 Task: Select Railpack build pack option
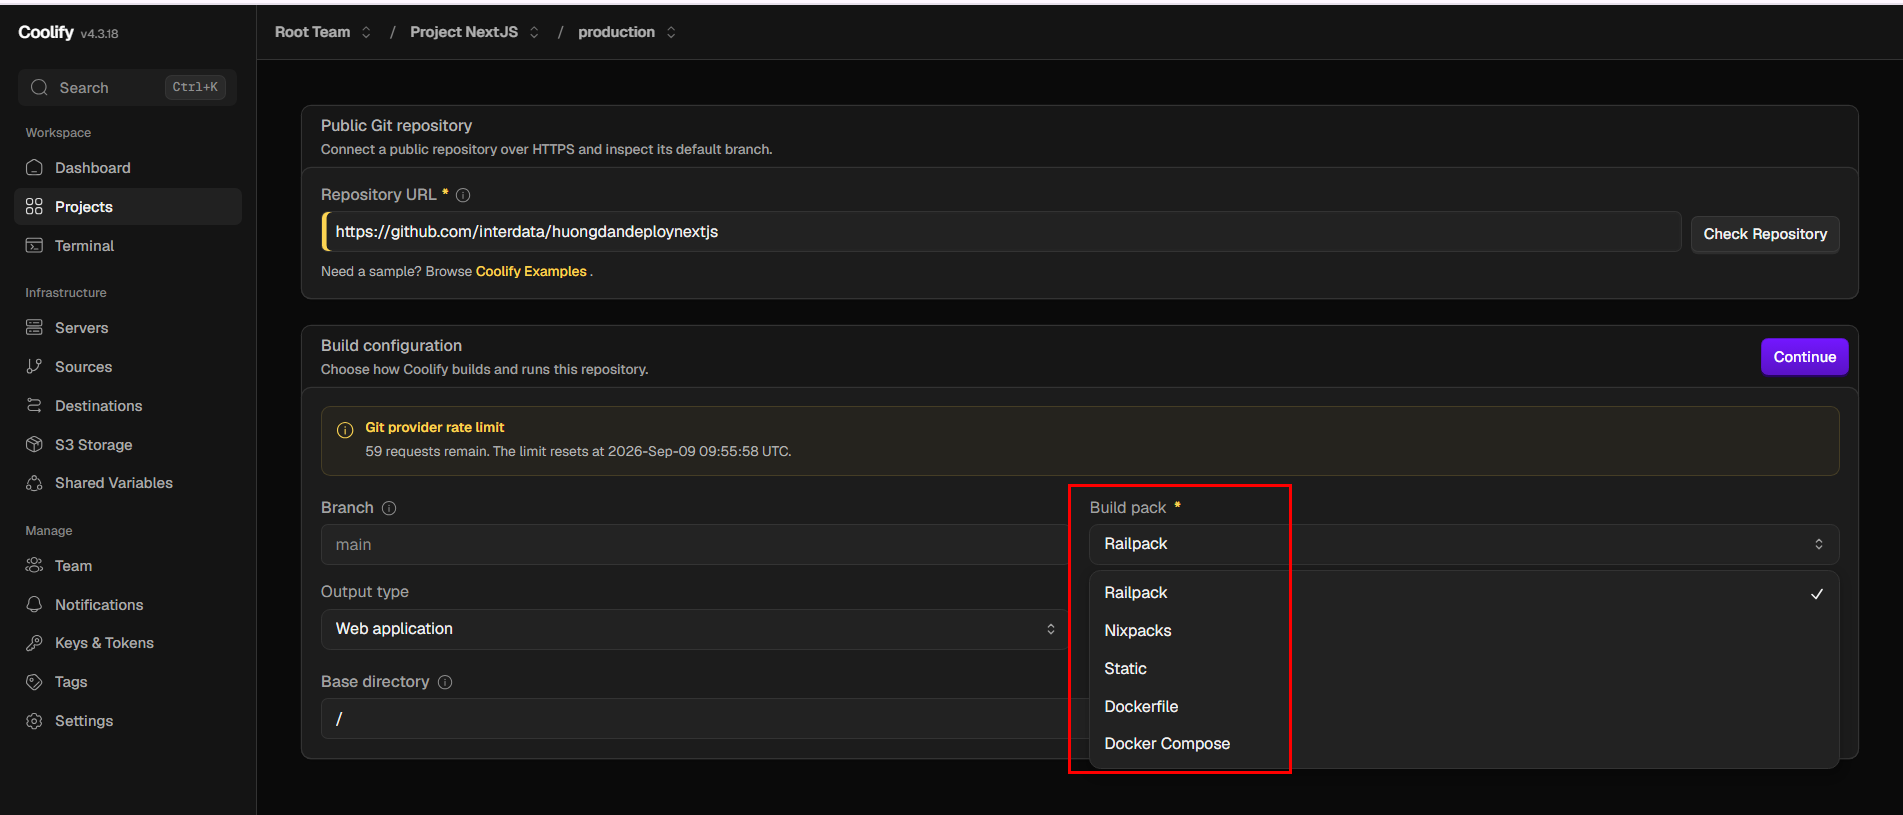click(x=1464, y=593)
